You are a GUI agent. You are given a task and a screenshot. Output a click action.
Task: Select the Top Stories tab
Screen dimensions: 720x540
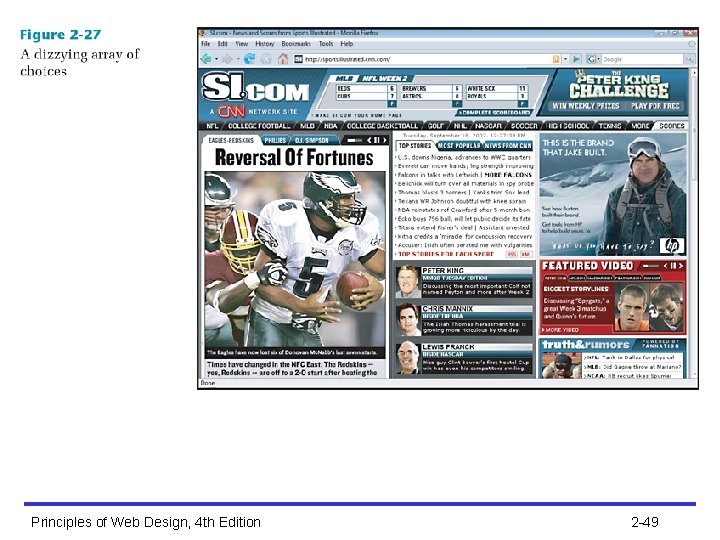415,146
